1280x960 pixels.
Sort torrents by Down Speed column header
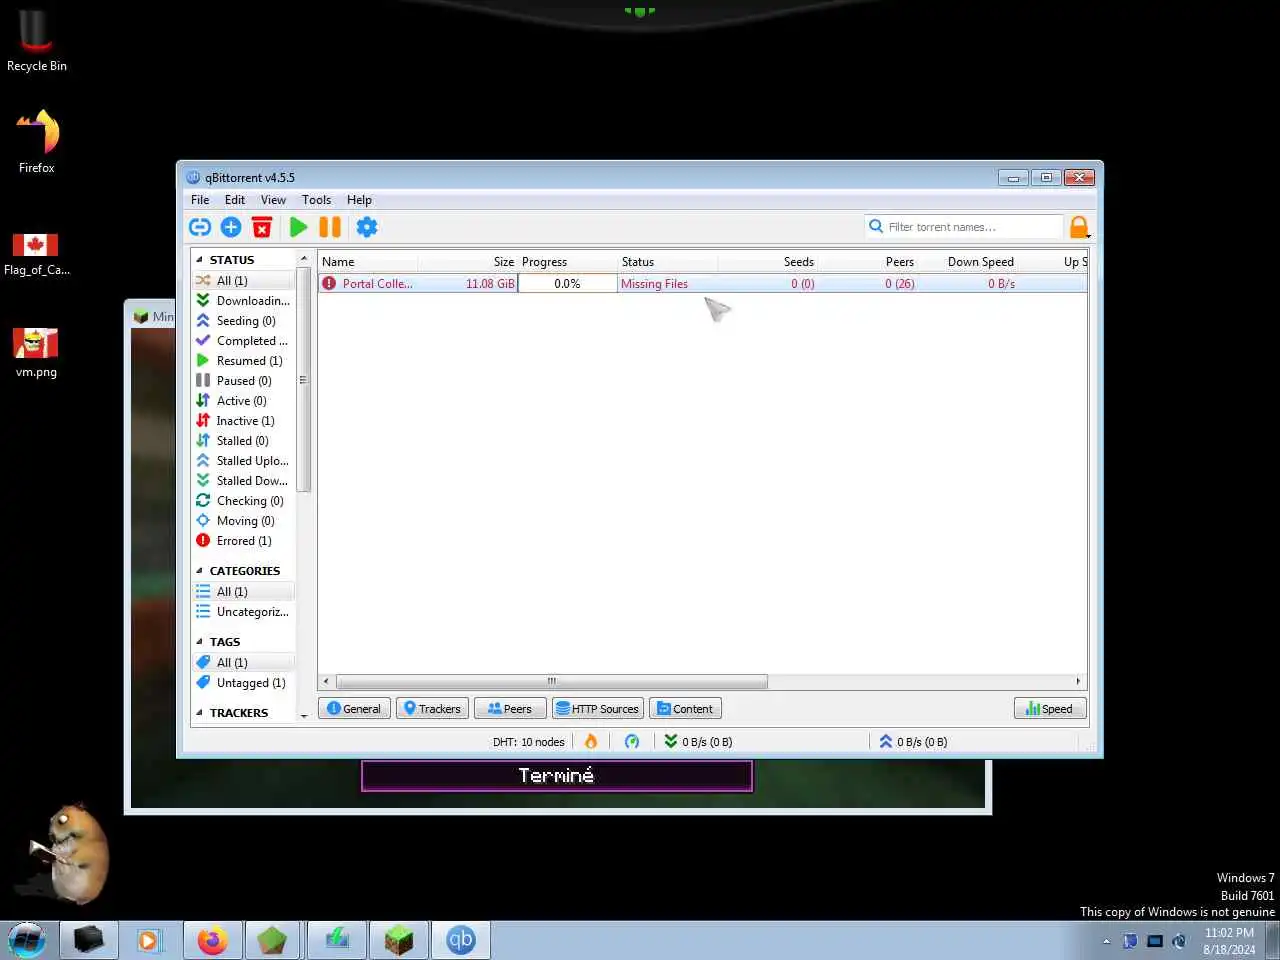click(967, 262)
